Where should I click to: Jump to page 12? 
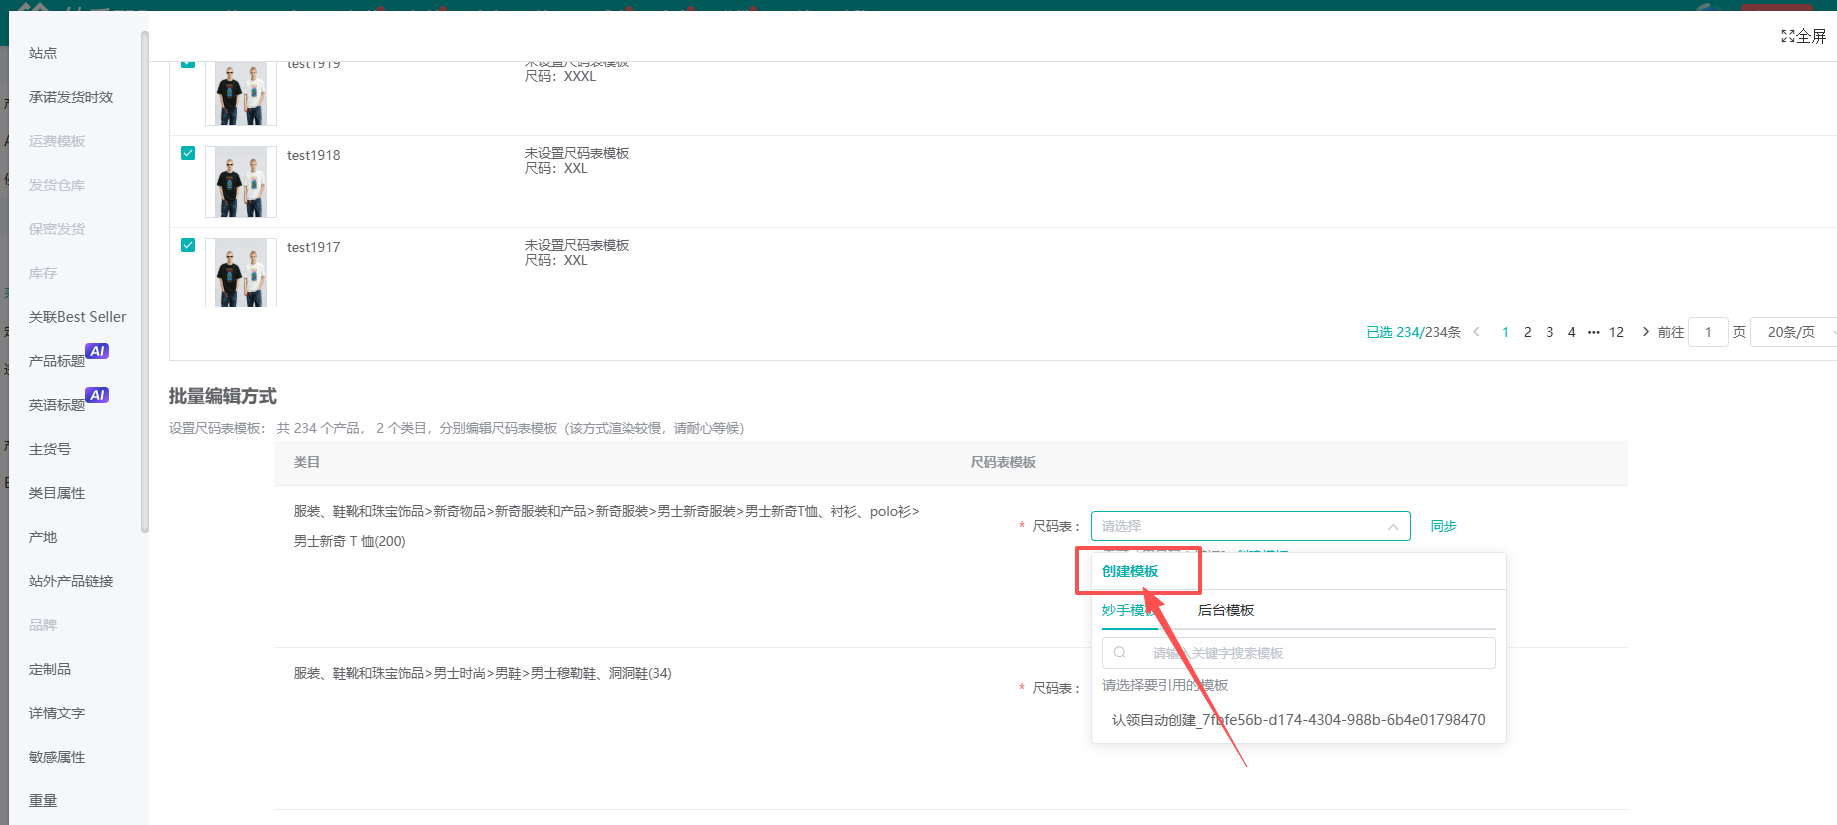(x=1616, y=332)
